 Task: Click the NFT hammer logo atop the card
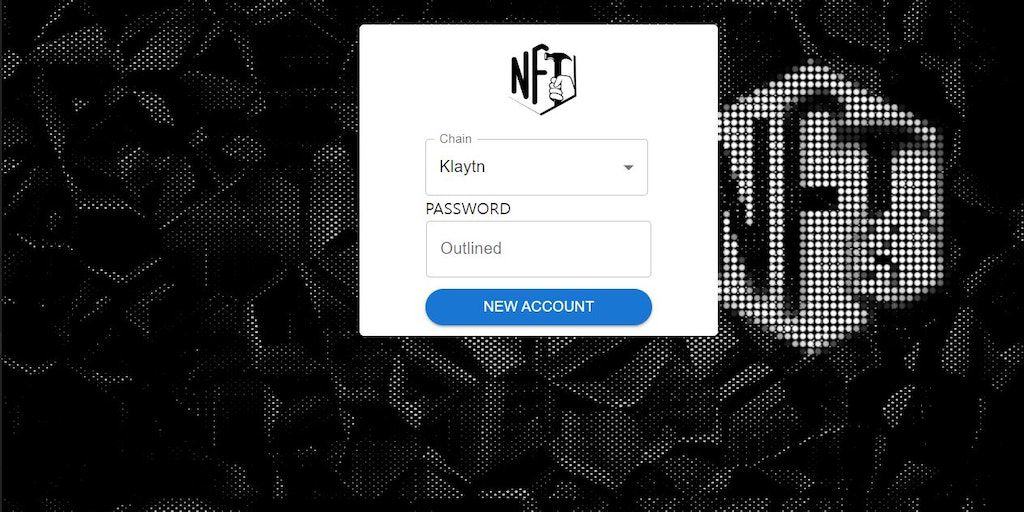pos(543,83)
